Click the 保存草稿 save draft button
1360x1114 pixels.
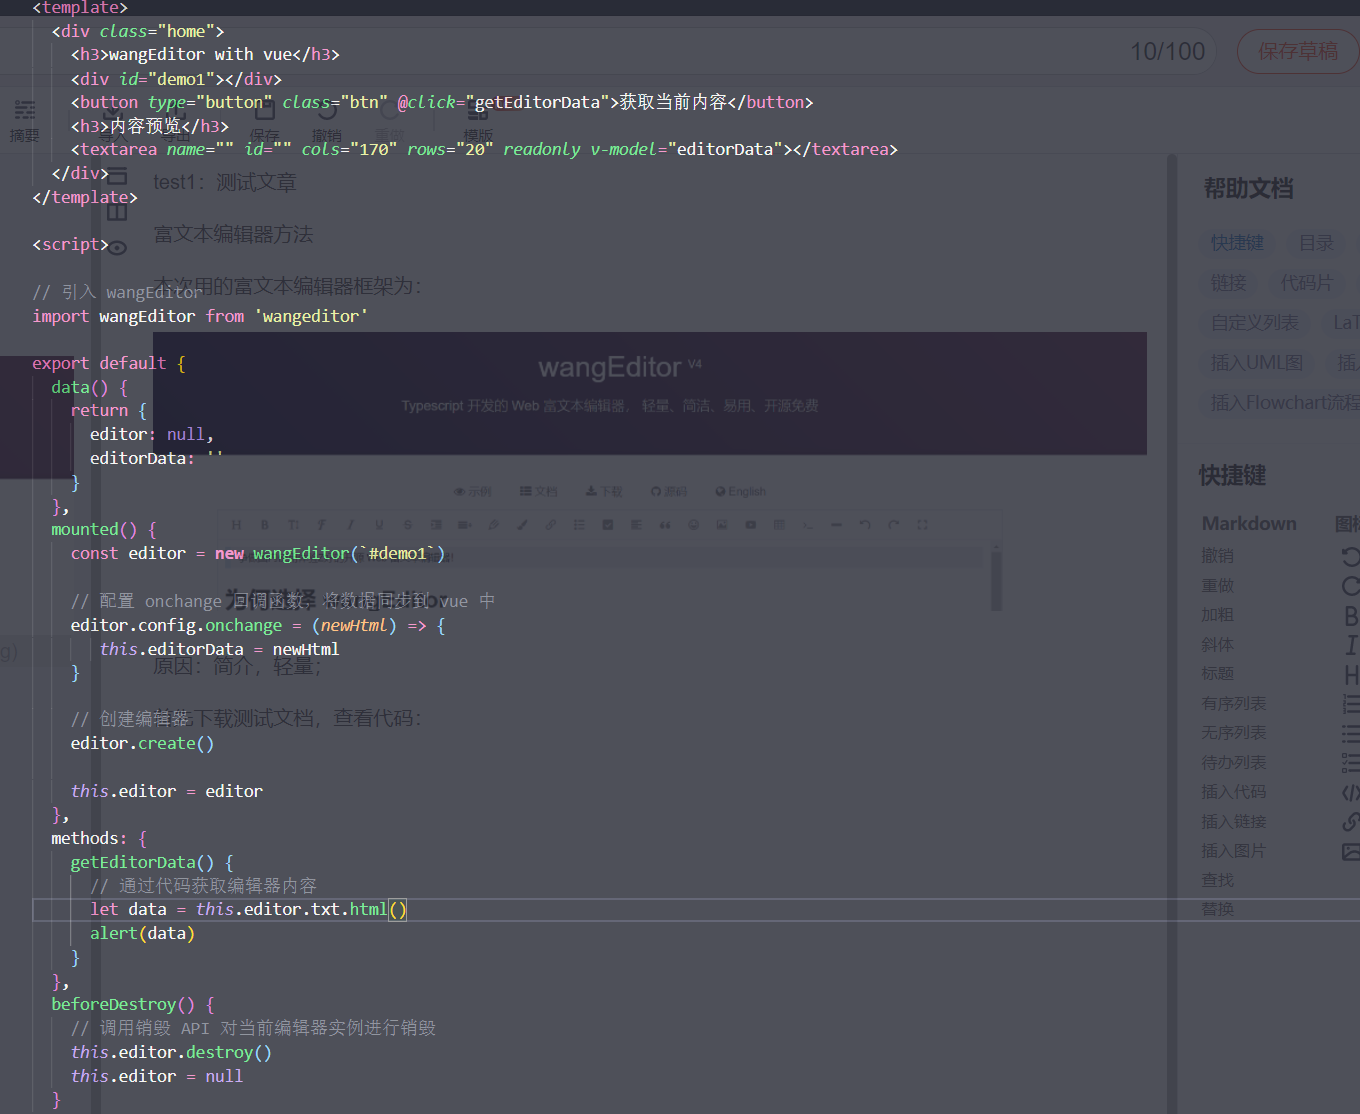click(1298, 51)
